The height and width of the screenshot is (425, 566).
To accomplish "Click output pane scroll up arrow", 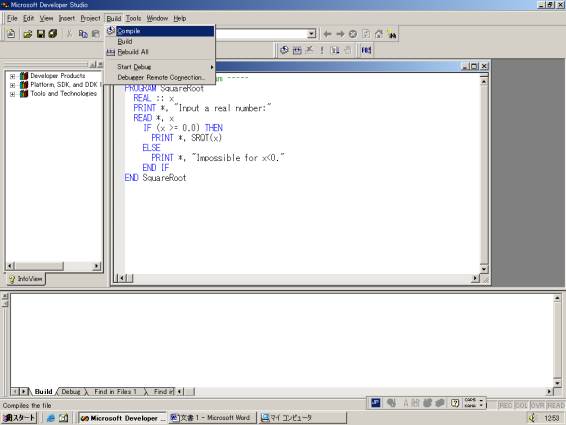I will 557,298.
